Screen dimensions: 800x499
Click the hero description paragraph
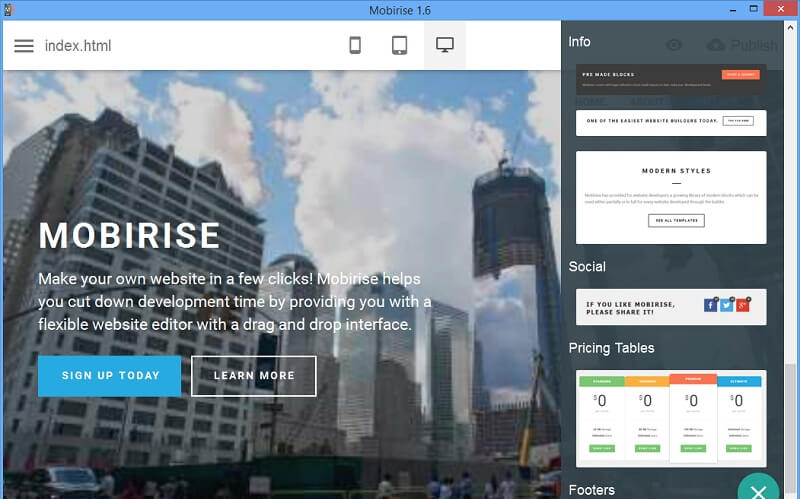[x=235, y=302]
